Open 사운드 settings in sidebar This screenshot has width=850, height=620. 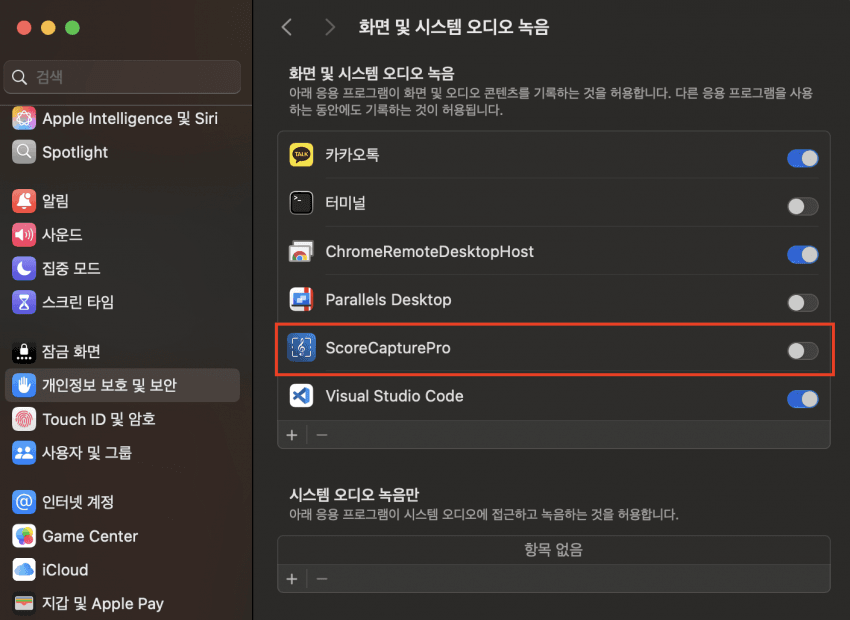click(x=62, y=235)
